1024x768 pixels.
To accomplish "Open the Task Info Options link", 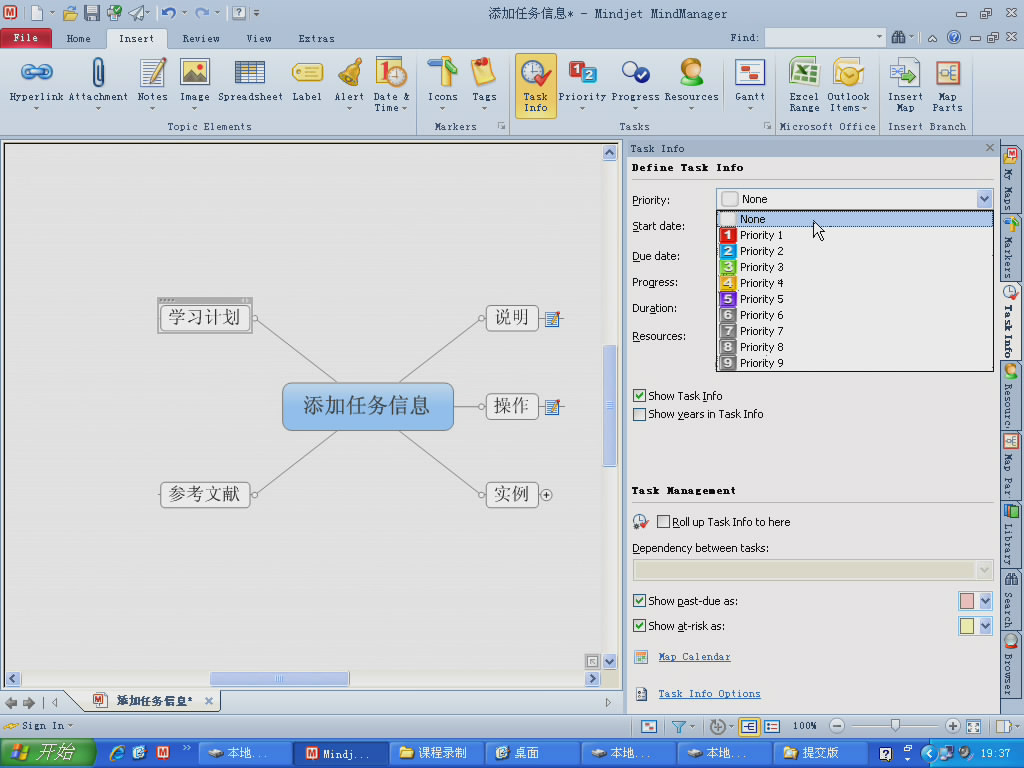I will [x=709, y=694].
